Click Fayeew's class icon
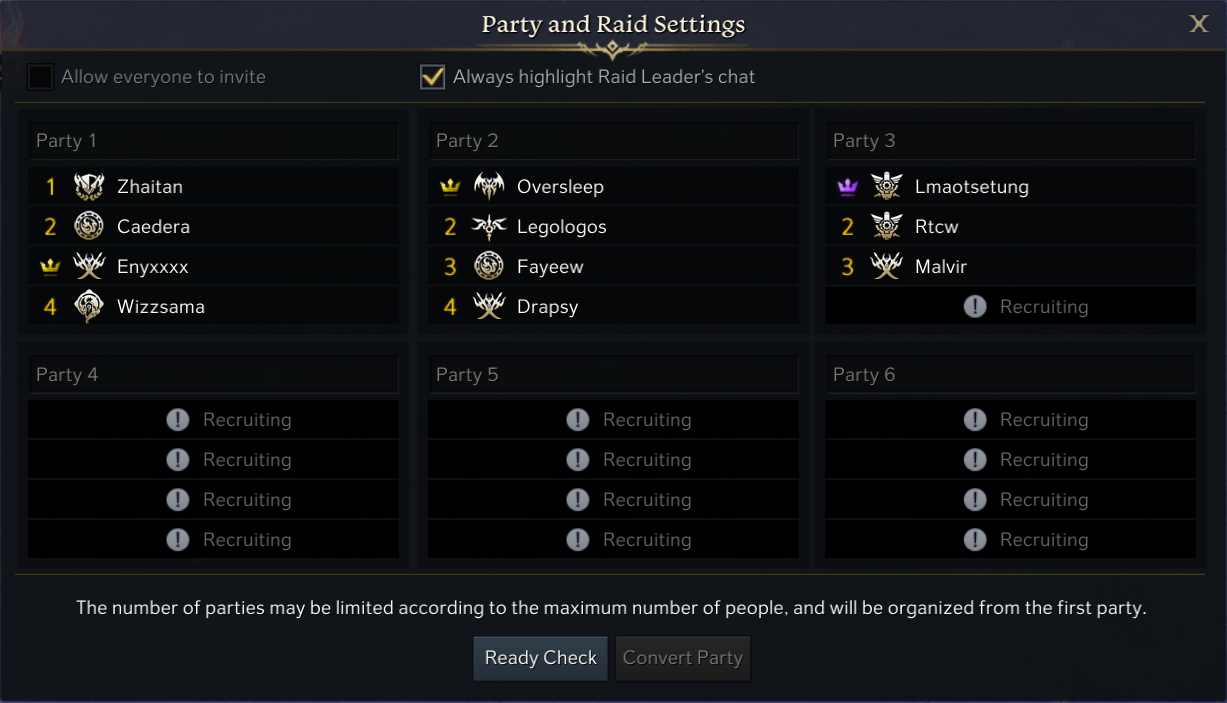 [489, 267]
